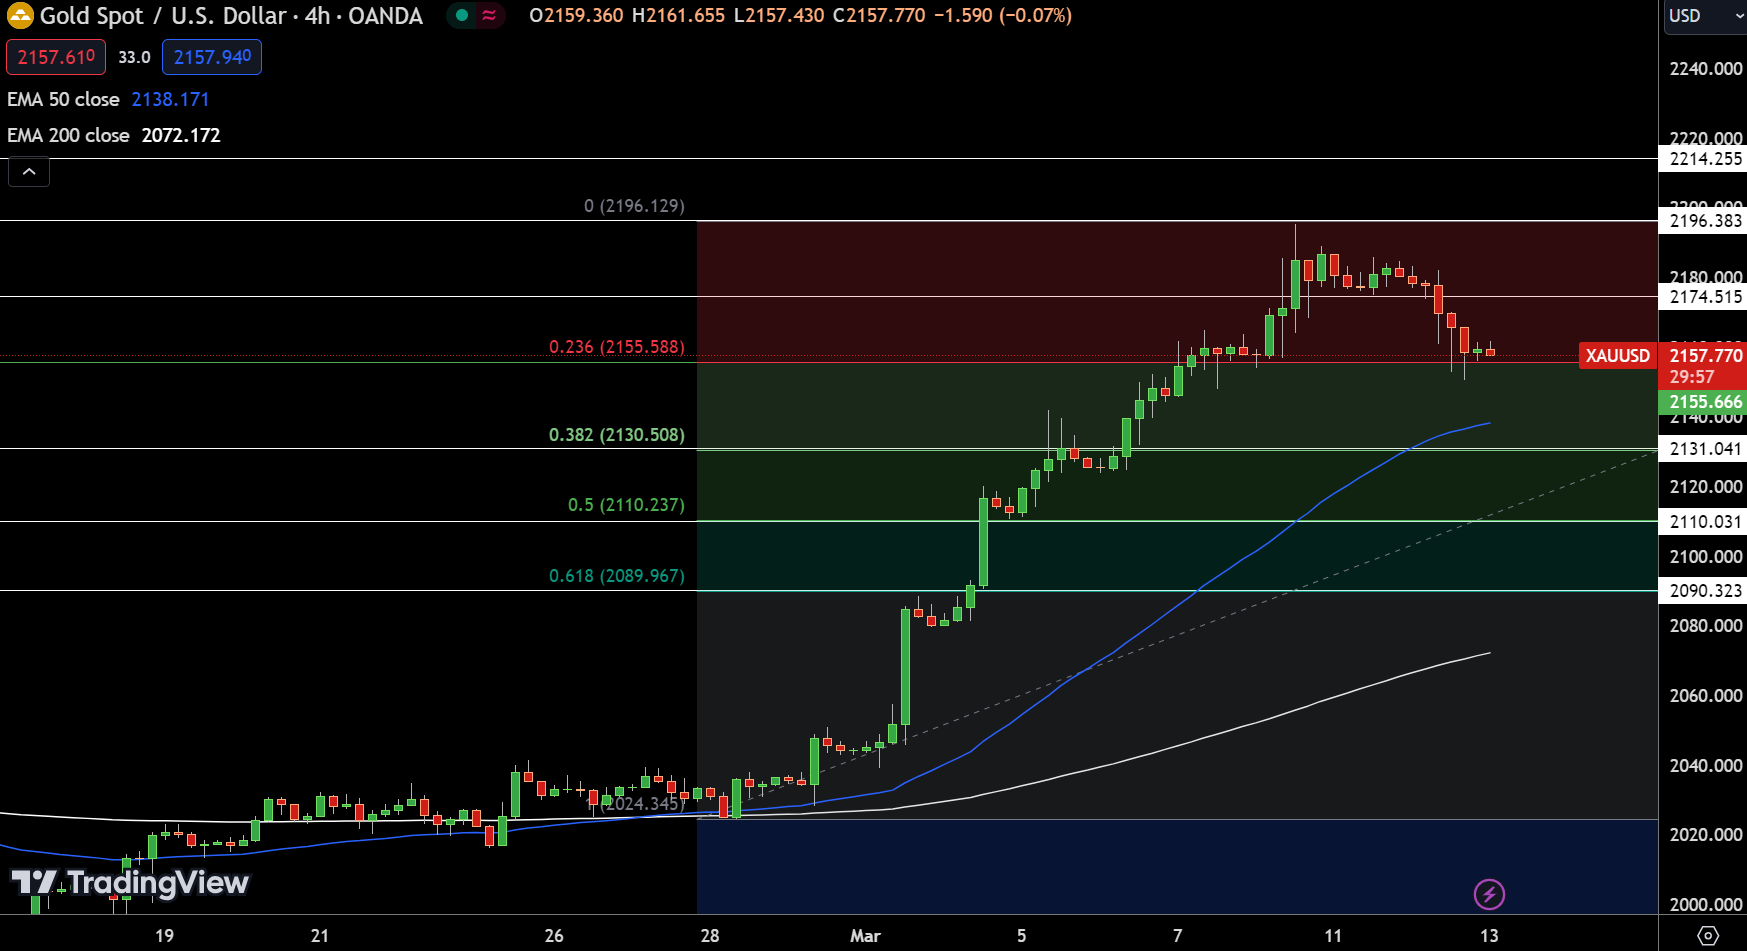Click the red sell price 2157.610
This screenshot has height=951, width=1747.
[x=56, y=57]
